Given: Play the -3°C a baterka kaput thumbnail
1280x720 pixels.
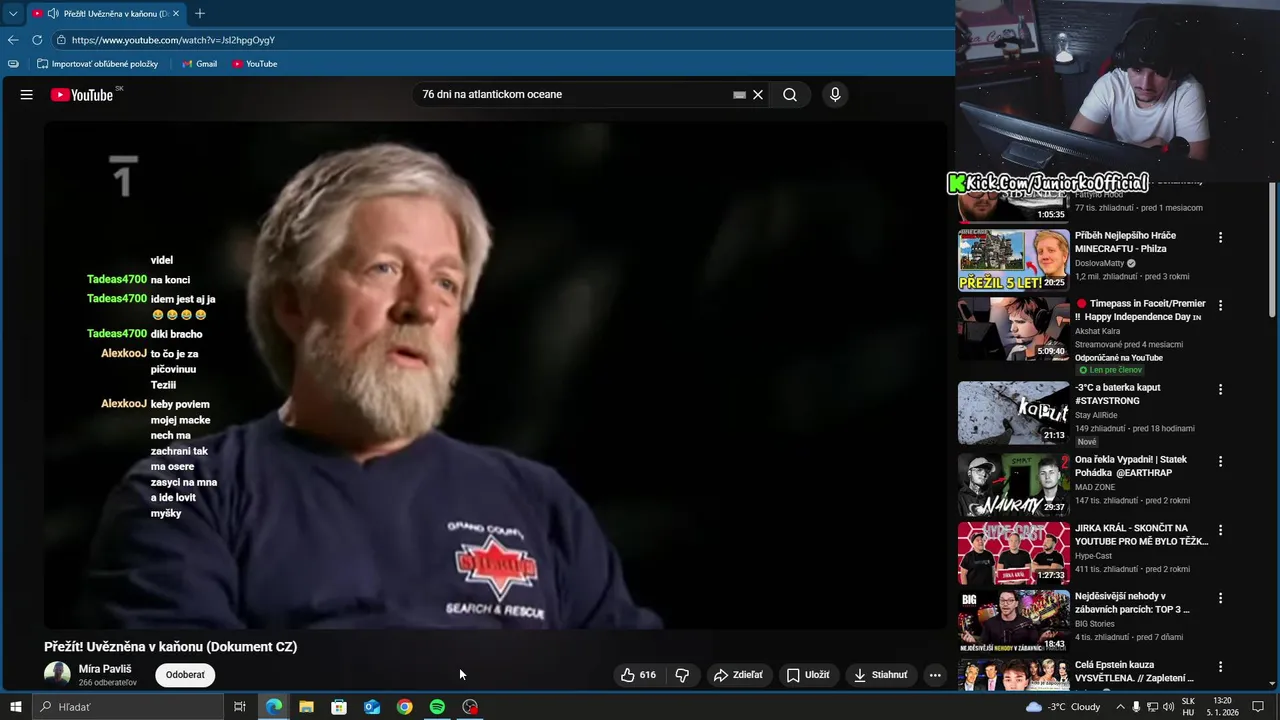Looking at the screenshot, I should [x=1013, y=412].
